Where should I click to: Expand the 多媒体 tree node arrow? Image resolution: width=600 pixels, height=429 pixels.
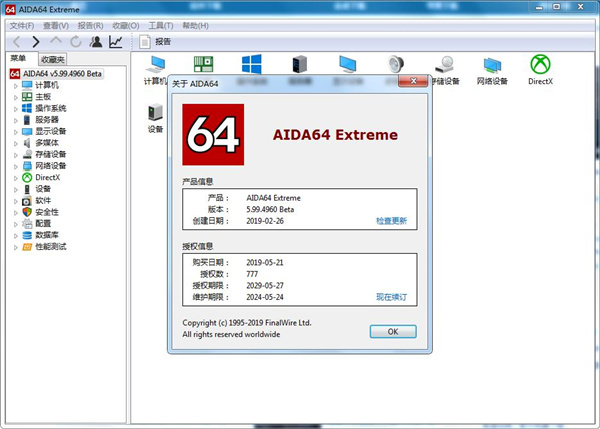click(16, 144)
